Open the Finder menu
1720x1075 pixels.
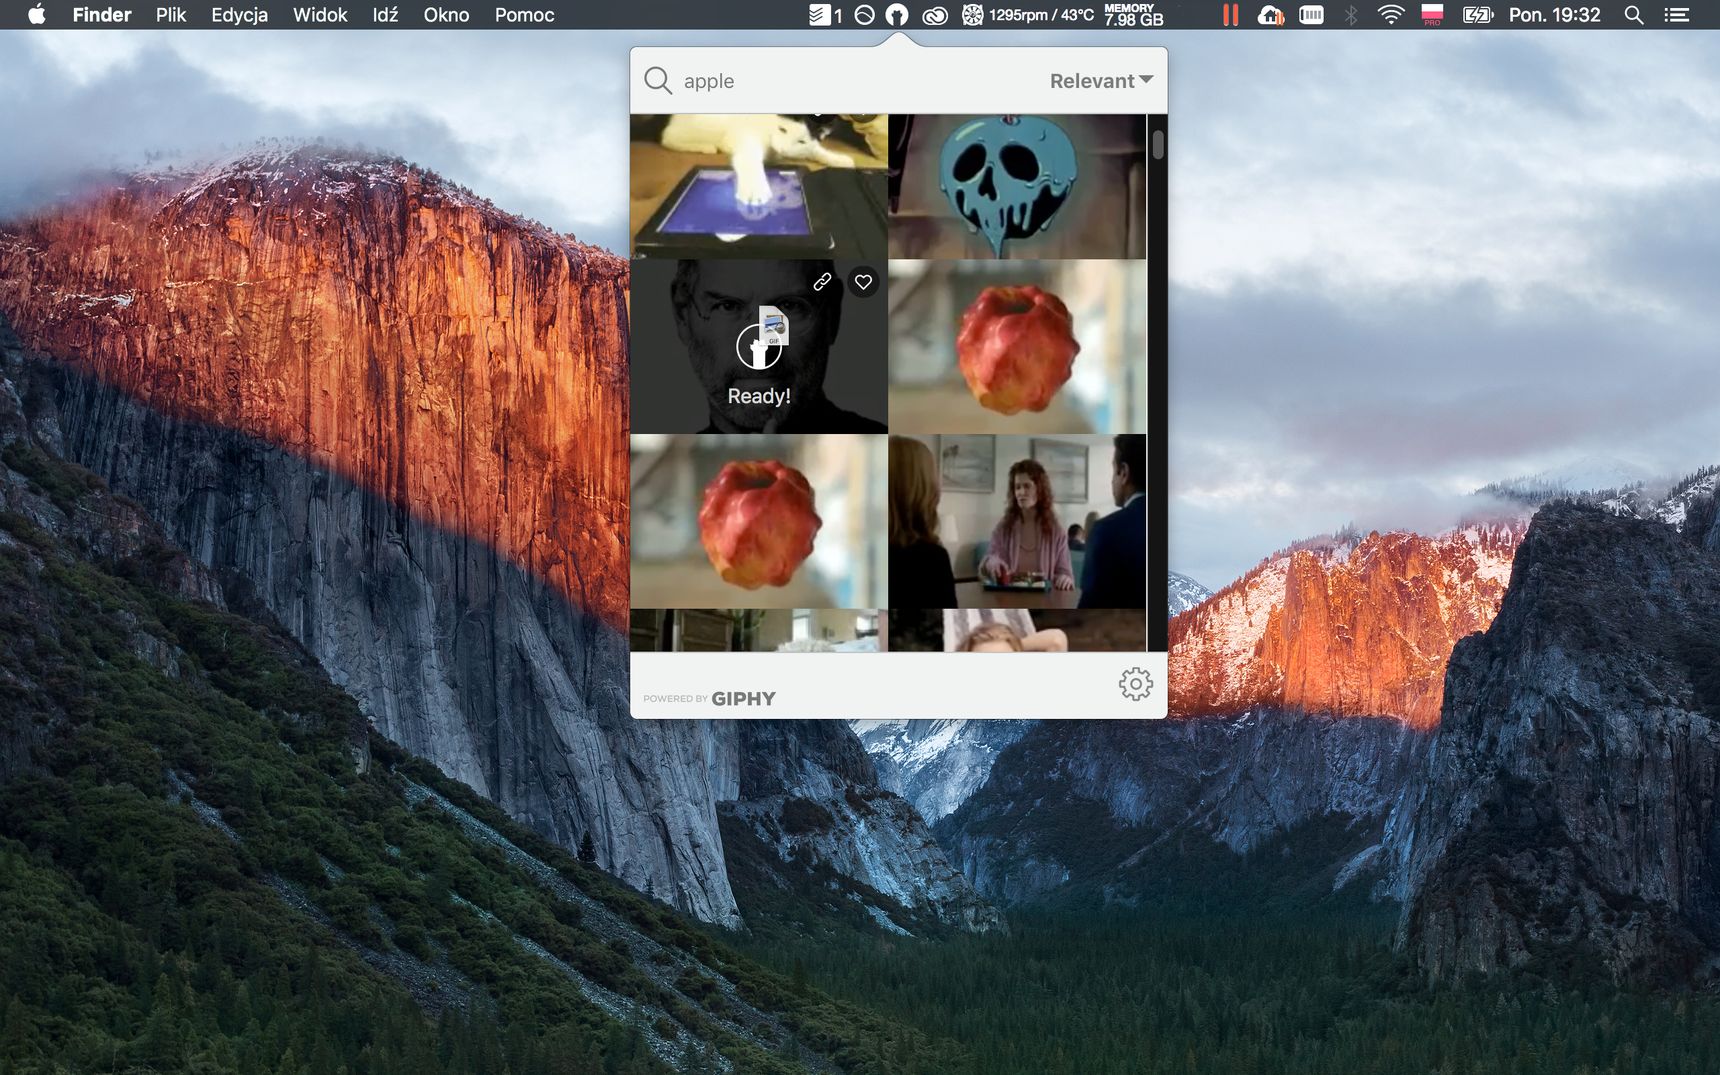pos(102,14)
